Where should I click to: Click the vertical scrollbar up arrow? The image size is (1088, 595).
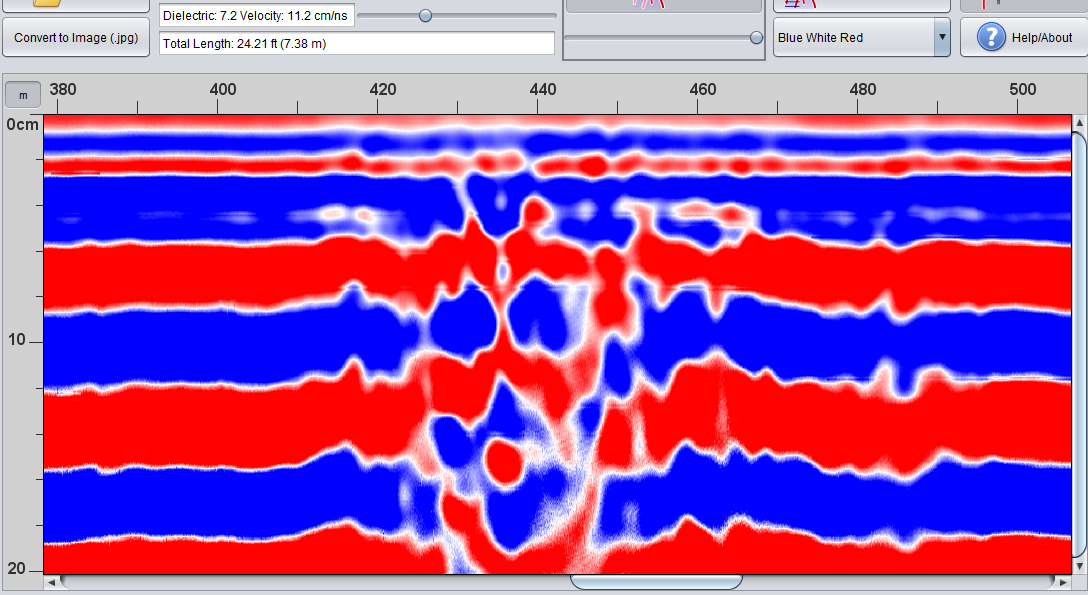pos(1079,123)
